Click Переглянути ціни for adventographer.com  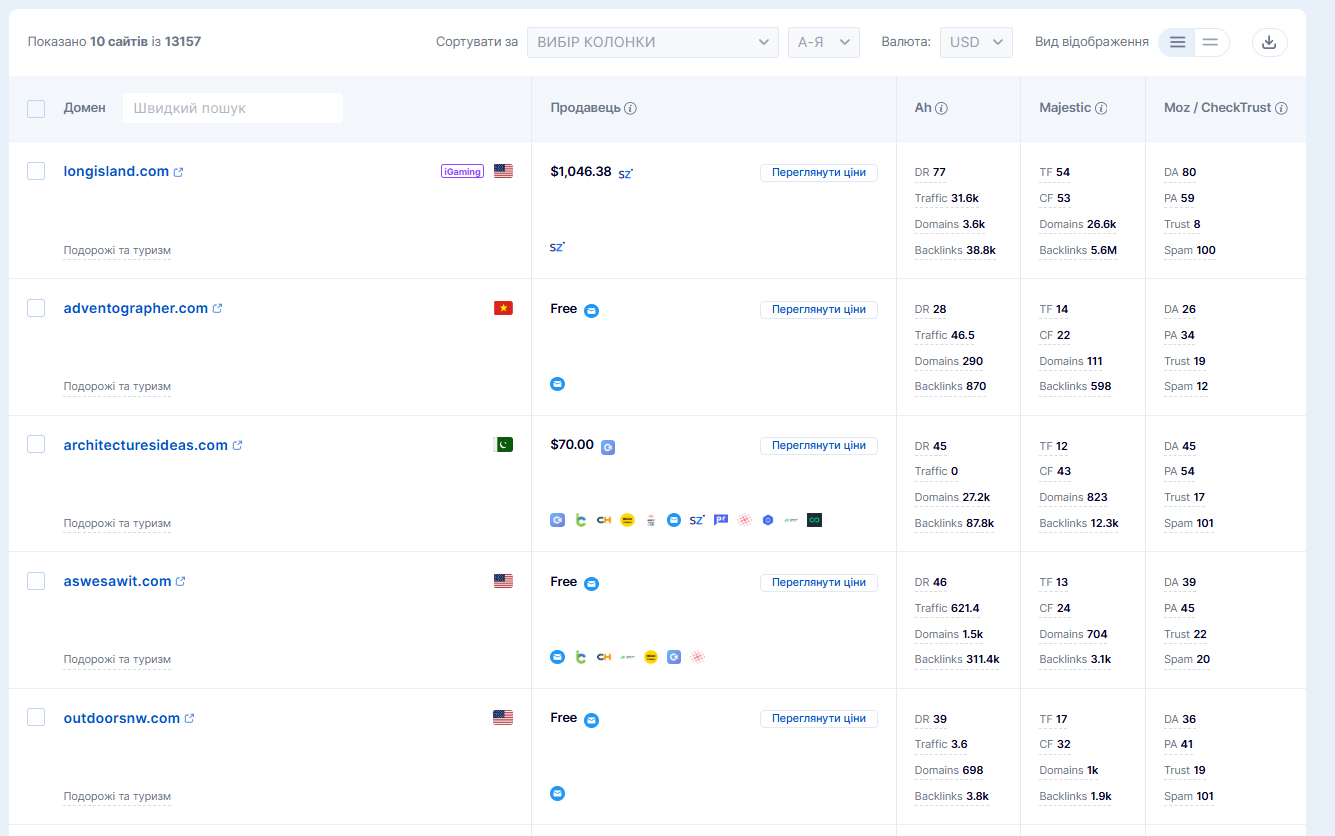point(819,309)
